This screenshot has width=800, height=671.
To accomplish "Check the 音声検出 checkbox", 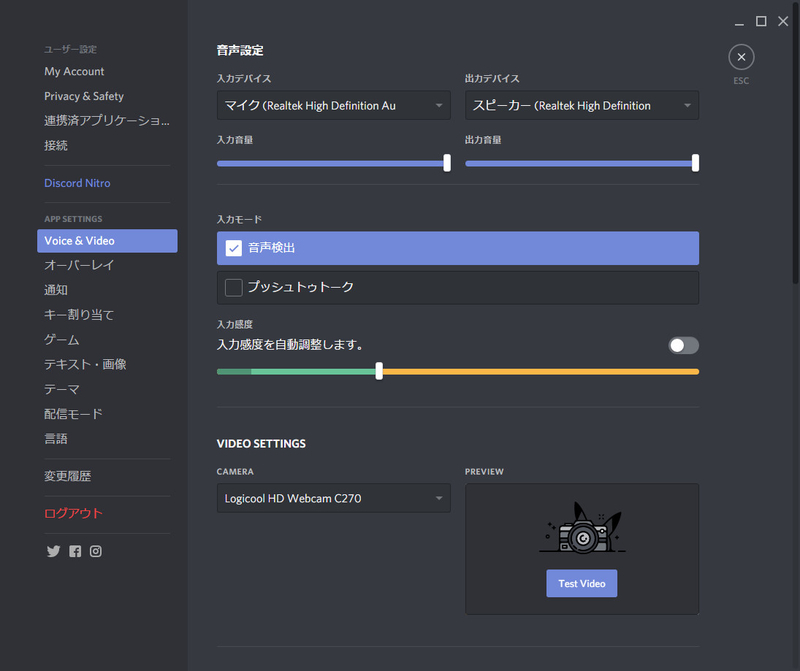I will [x=234, y=248].
